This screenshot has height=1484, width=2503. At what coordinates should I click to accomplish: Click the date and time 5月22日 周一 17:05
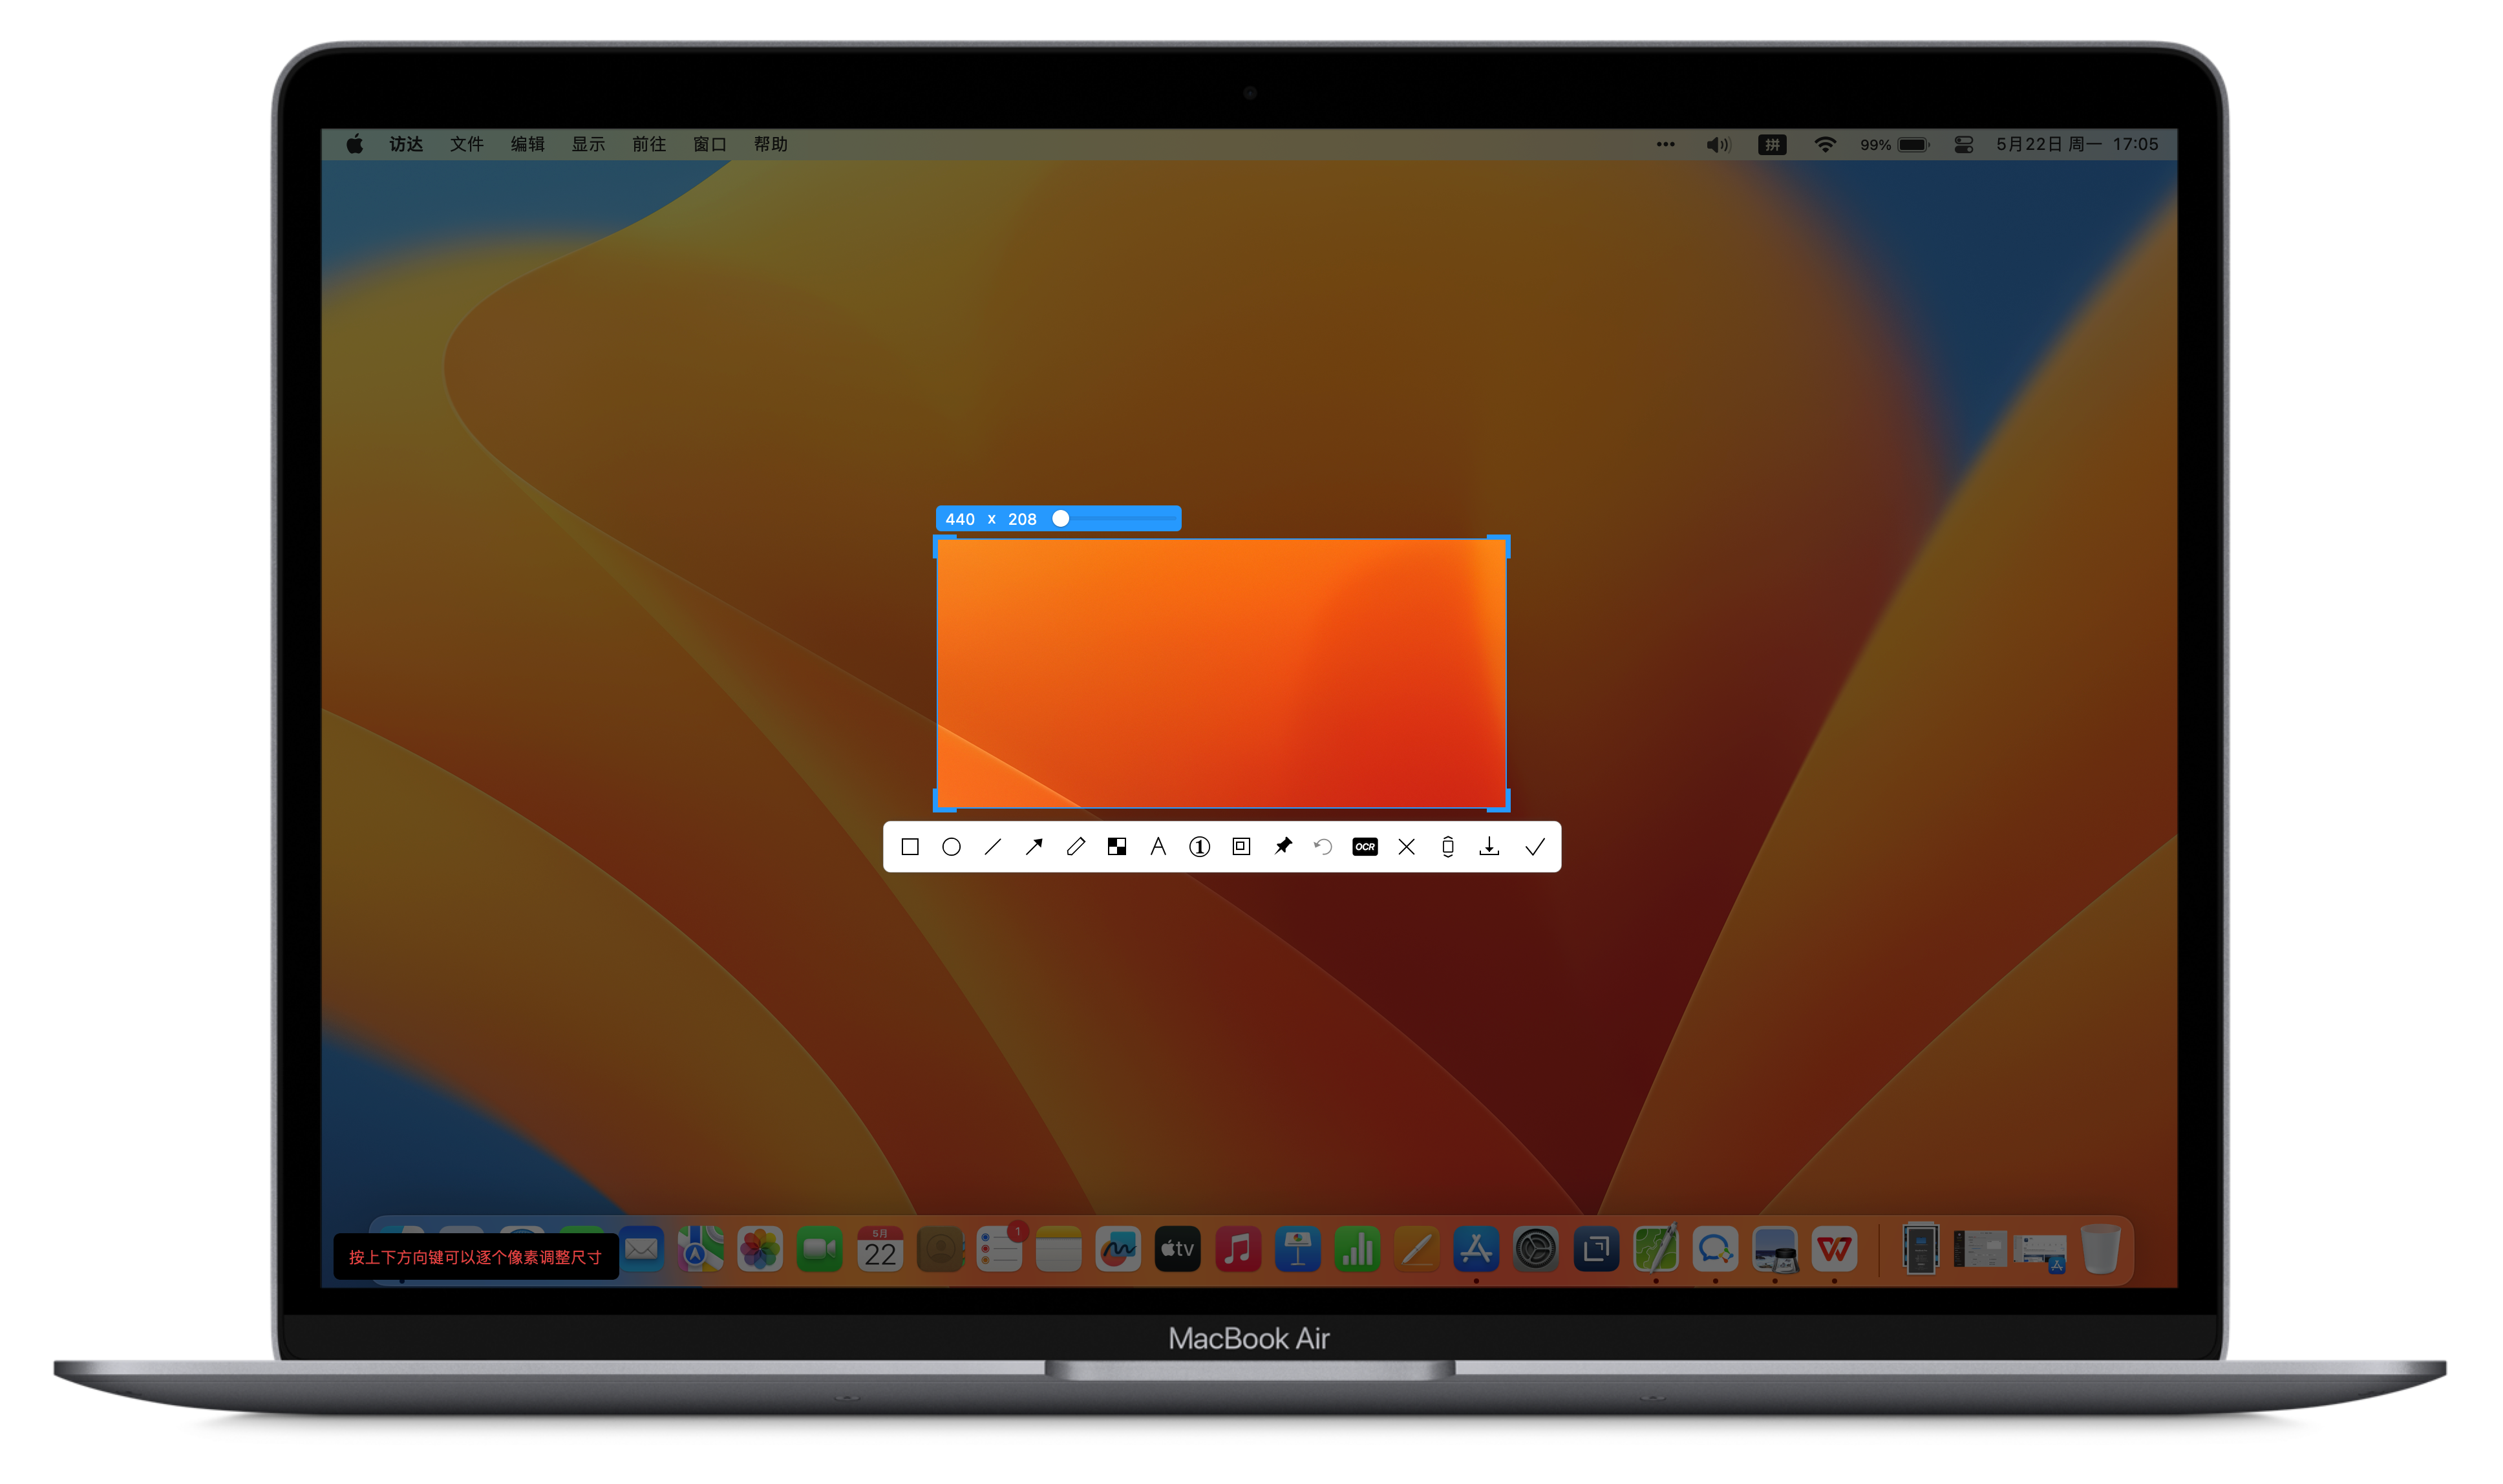tap(2077, 144)
